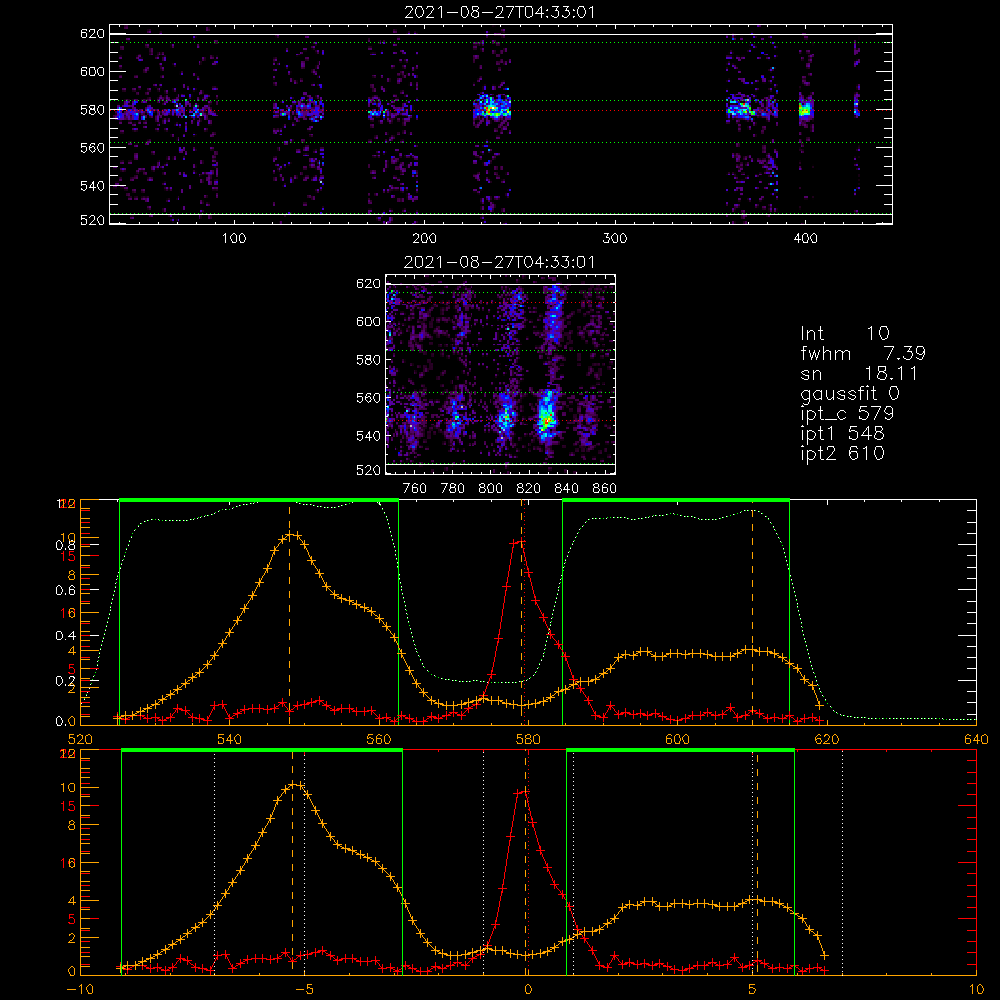The width and height of the screenshot is (1000, 1000).
Task: Select the 'ipt_c 579' readout
Action: point(848,414)
